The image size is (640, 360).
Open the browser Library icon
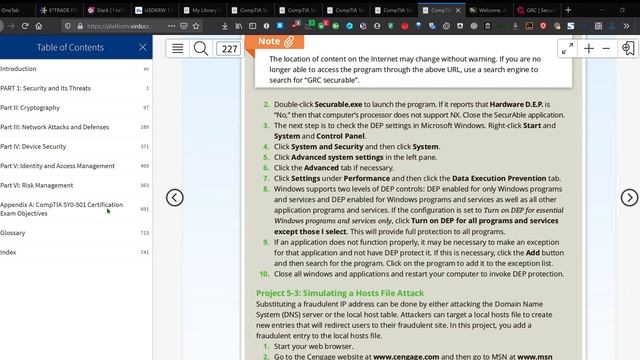point(239,26)
